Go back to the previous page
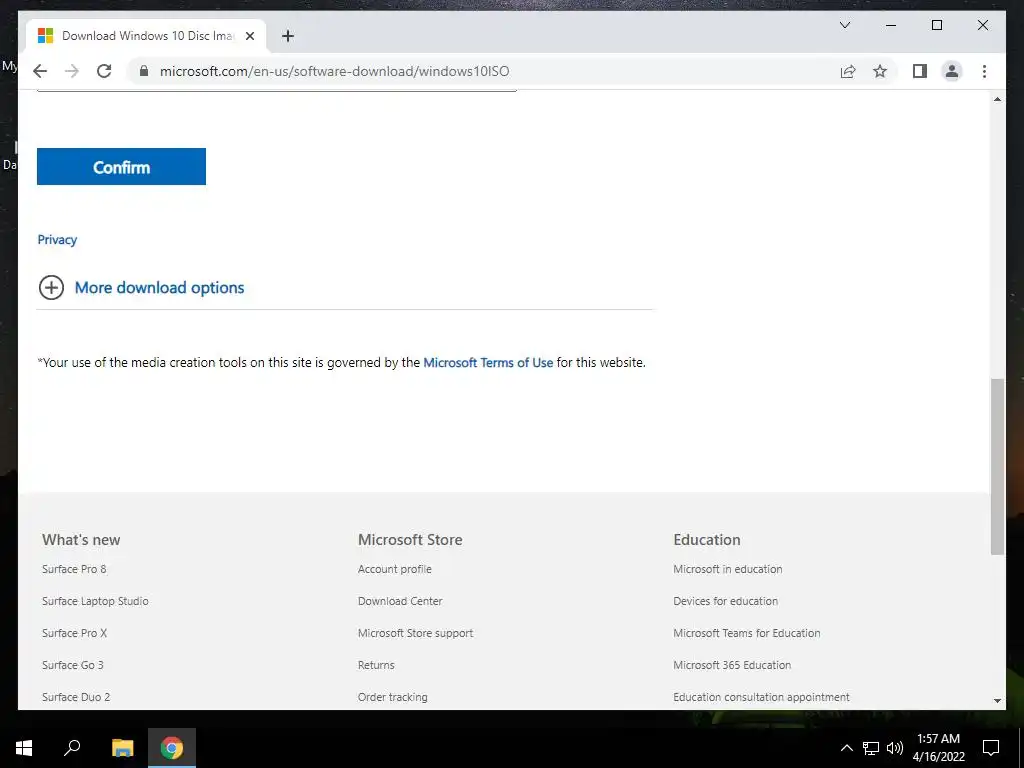Viewport: 1024px width, 768px height. (40, 71)
